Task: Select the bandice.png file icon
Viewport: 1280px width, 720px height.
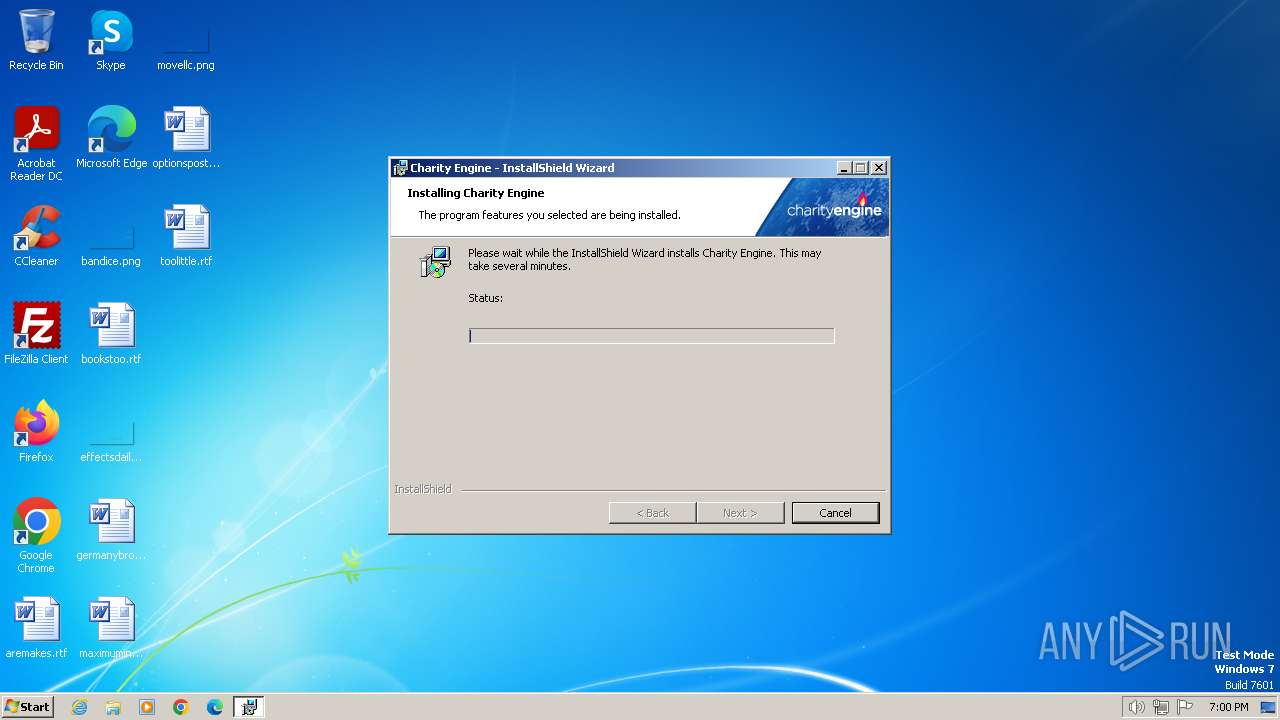Action: click(x=111, y=236)
